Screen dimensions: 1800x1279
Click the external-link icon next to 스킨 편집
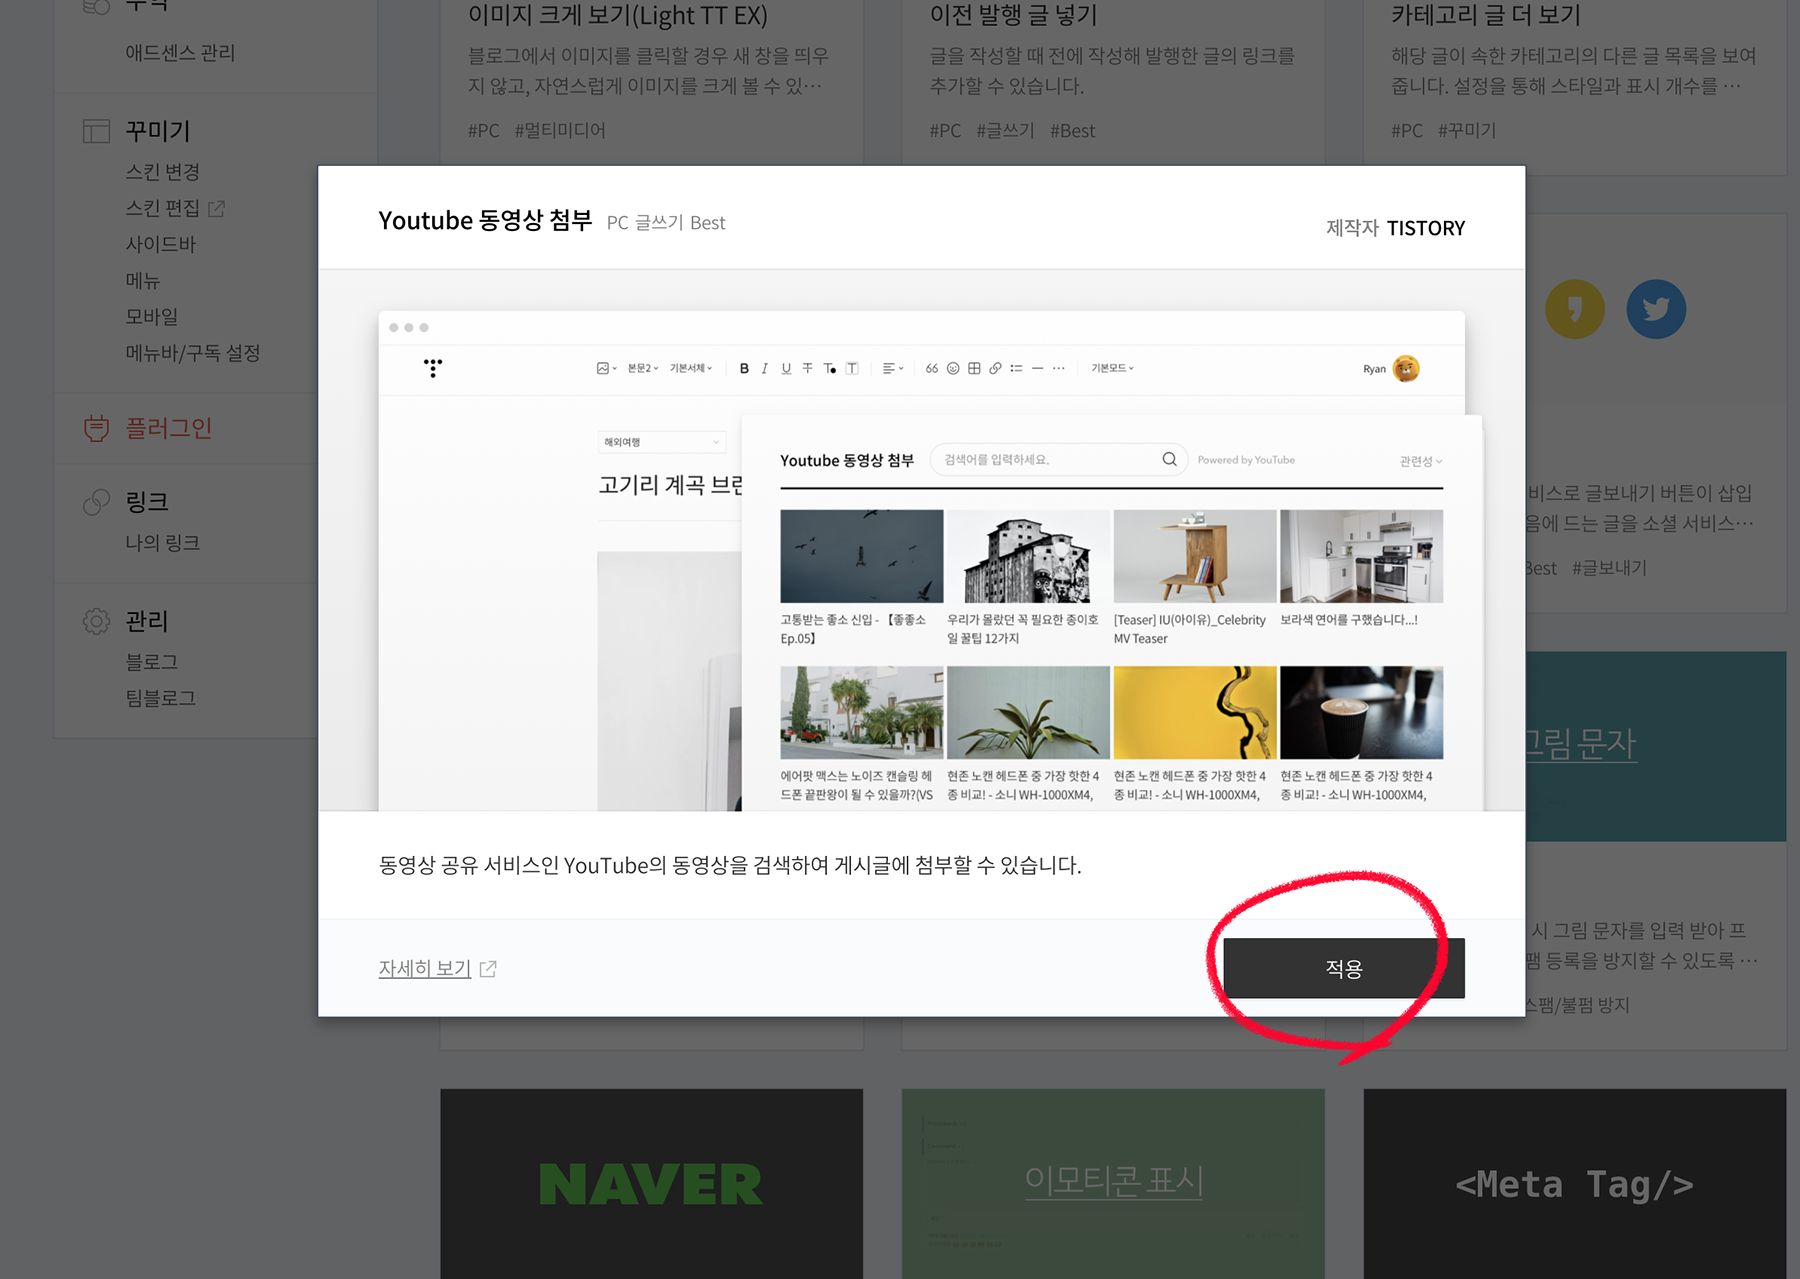tap(216, 208)
